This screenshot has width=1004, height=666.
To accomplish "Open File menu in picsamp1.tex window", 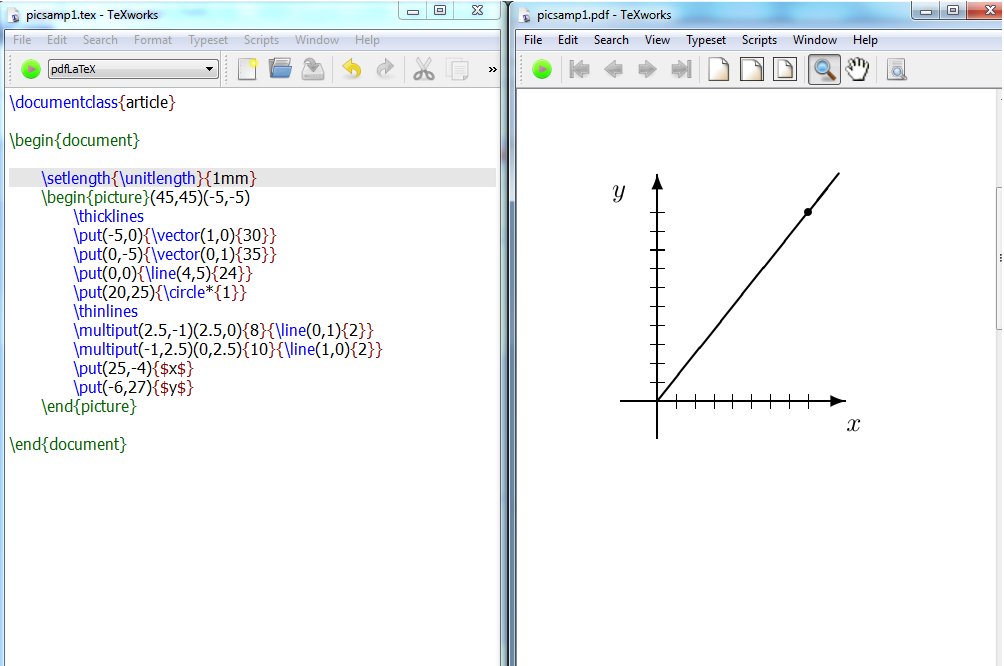I will click(22, 40).
